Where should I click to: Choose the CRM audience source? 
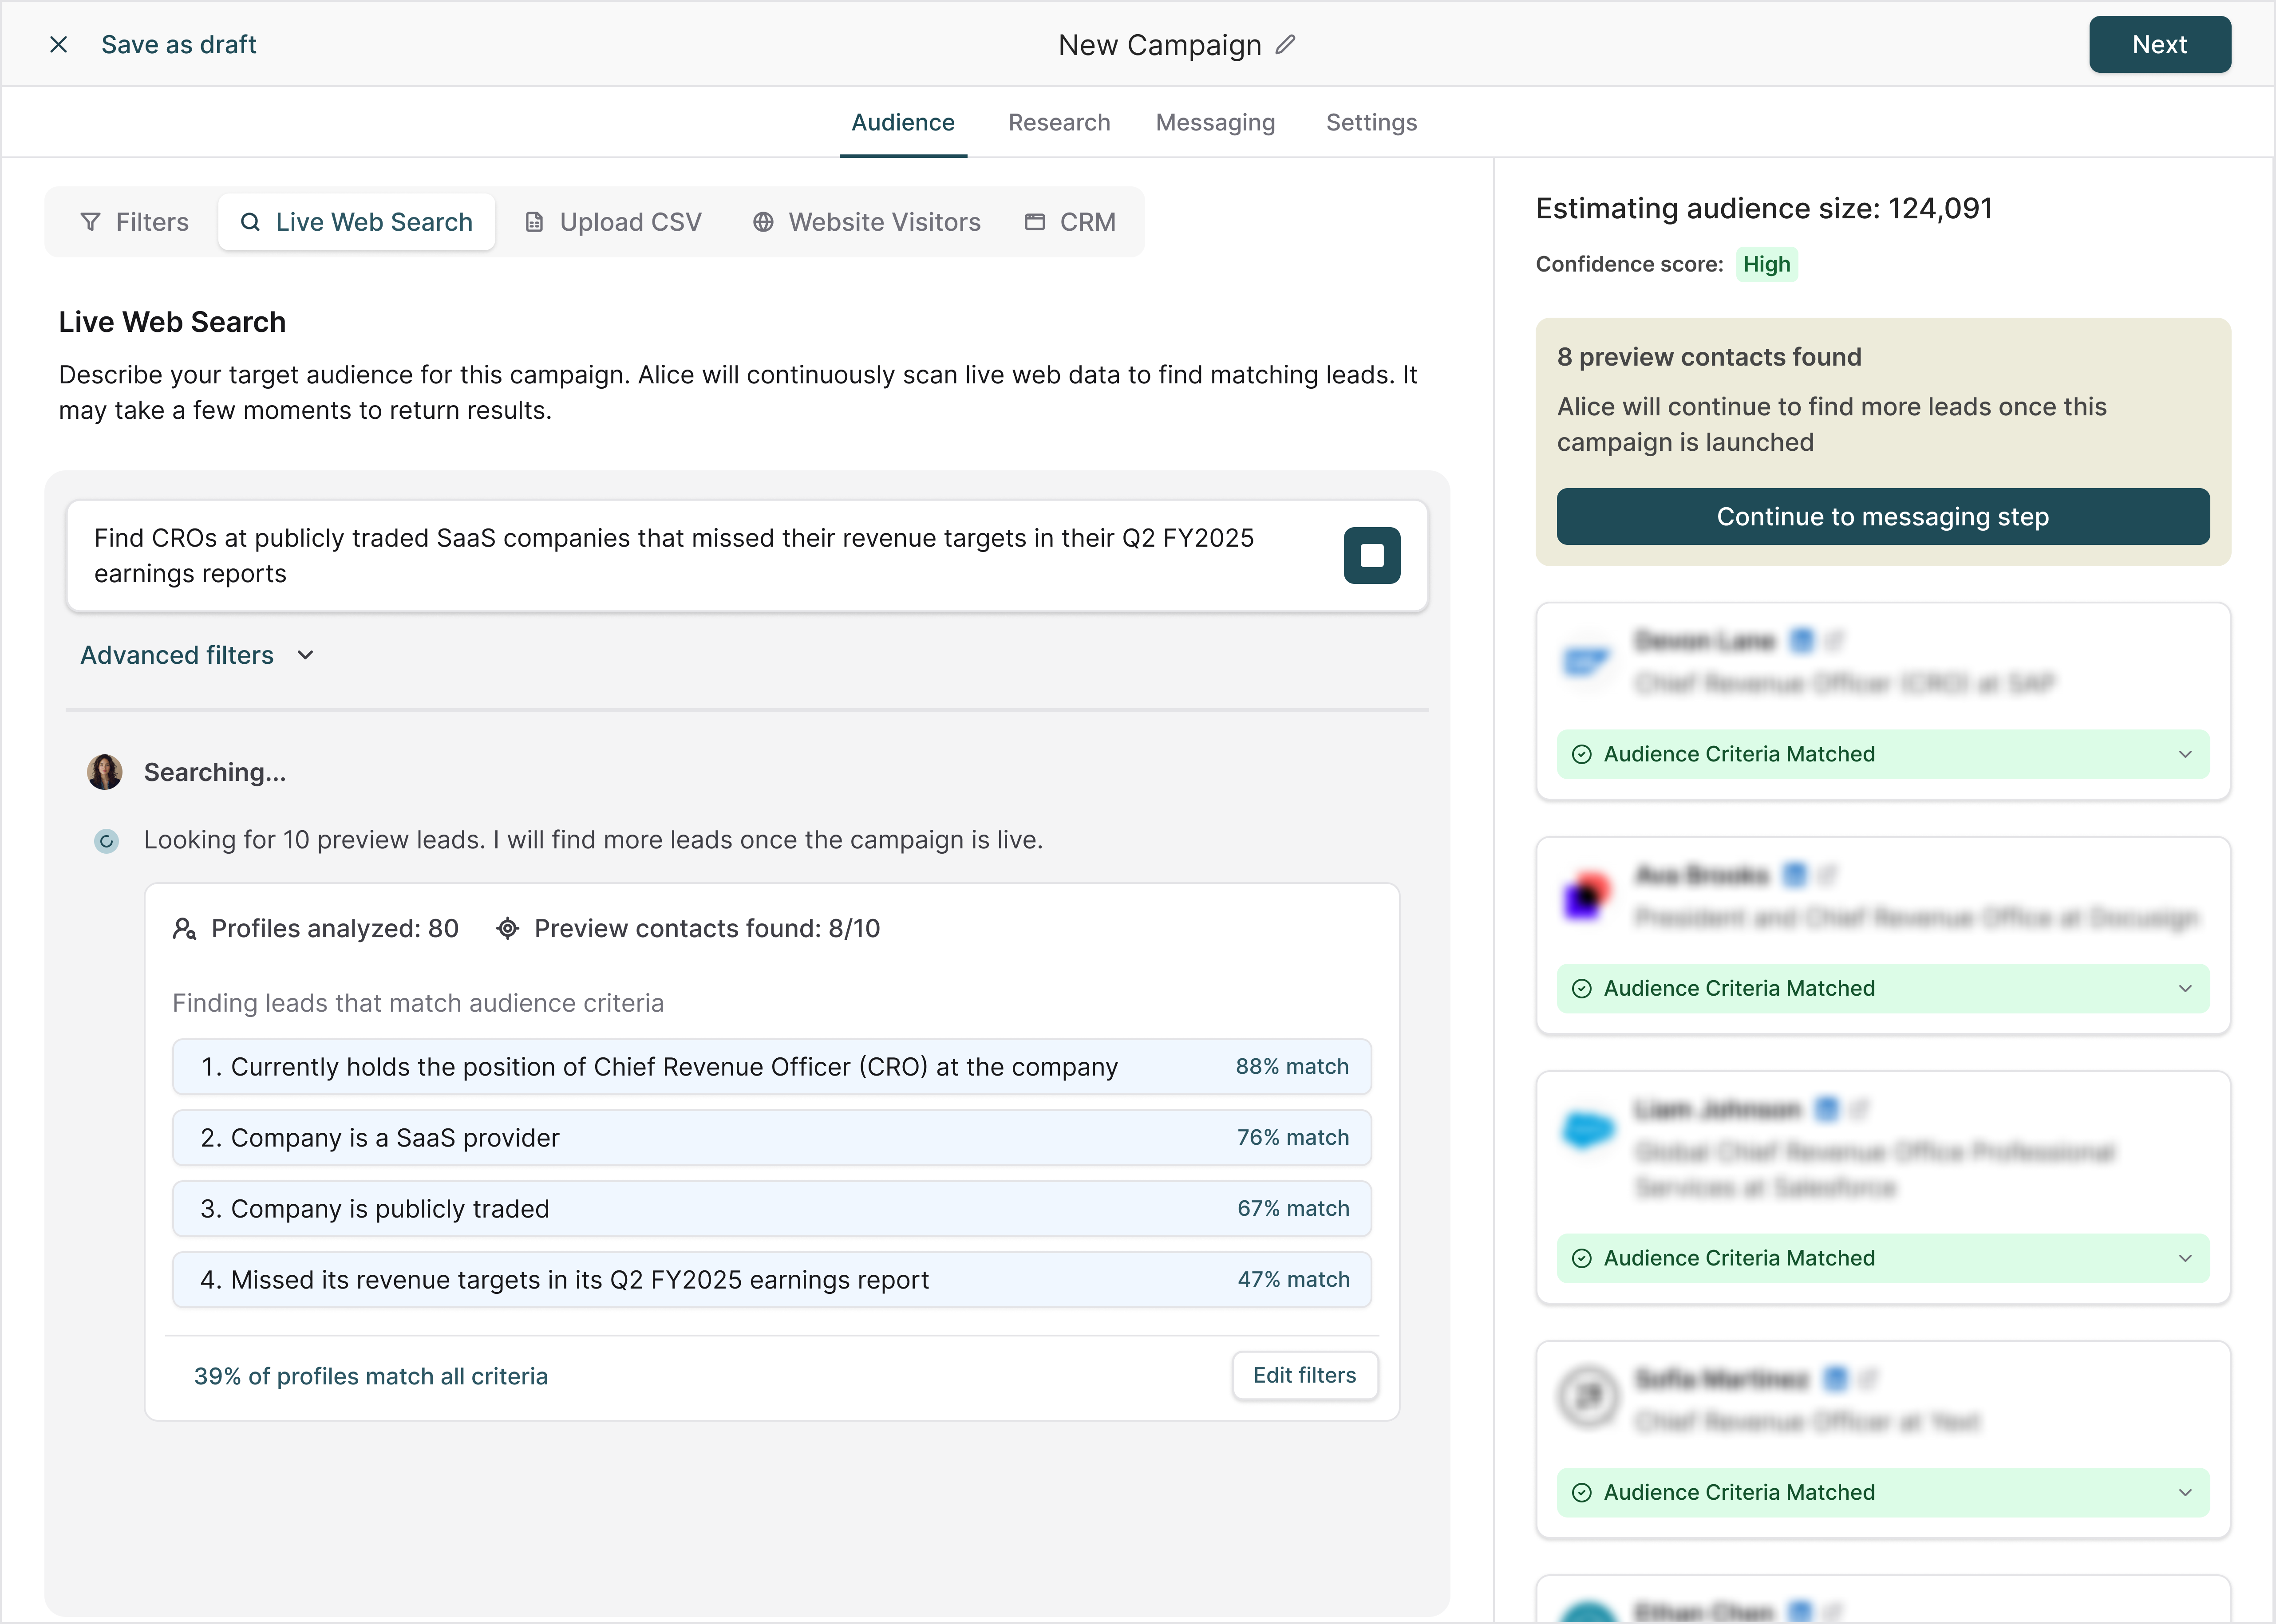tap(1070, 222)
